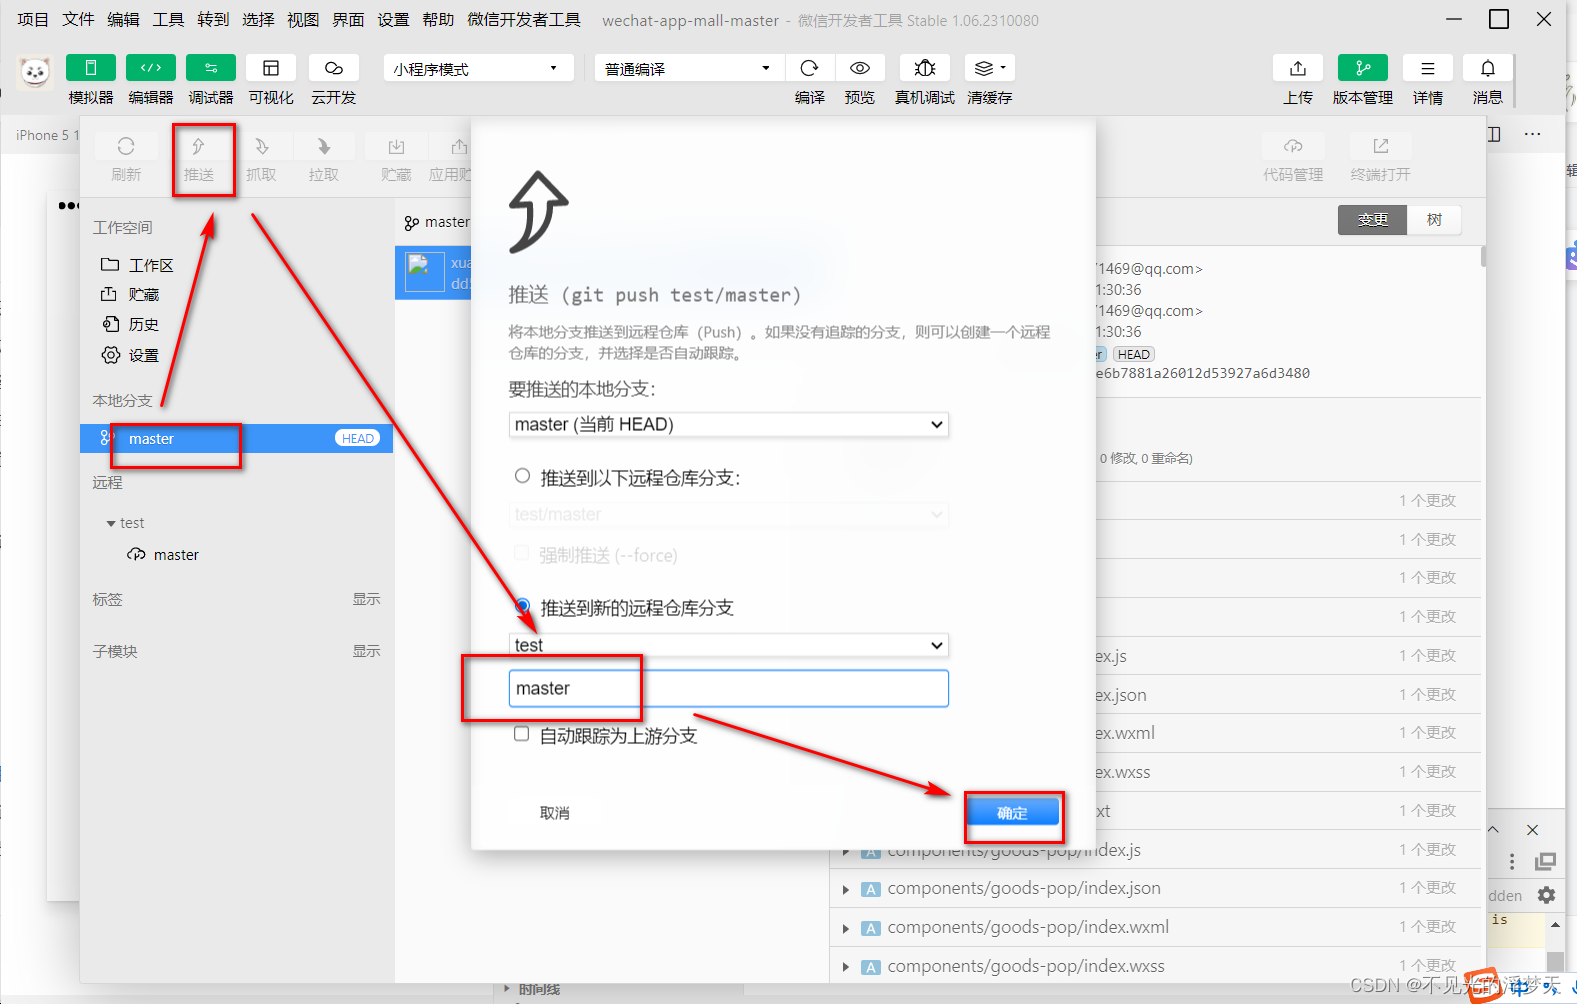Enable auto-track as upstream branch checkbox
Screen dimensions: 1577x1004
(x=521, y=734)
